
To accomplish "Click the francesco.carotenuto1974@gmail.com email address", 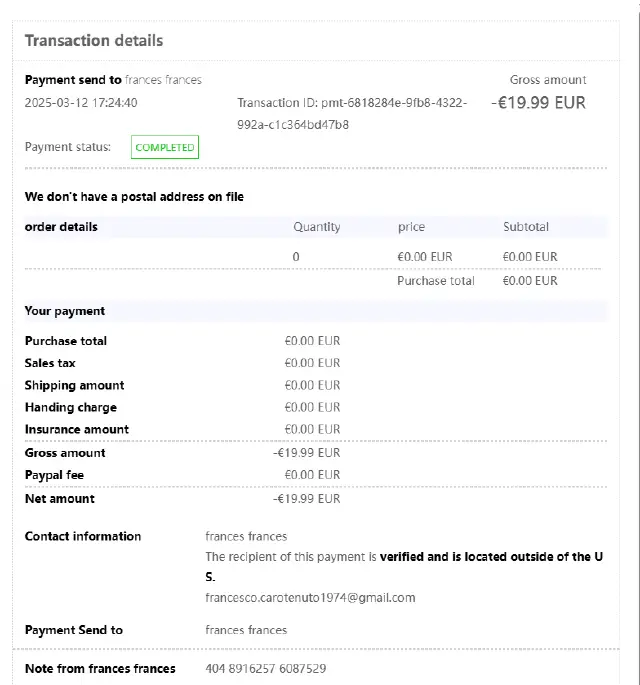I will click(x=310, y=598).
